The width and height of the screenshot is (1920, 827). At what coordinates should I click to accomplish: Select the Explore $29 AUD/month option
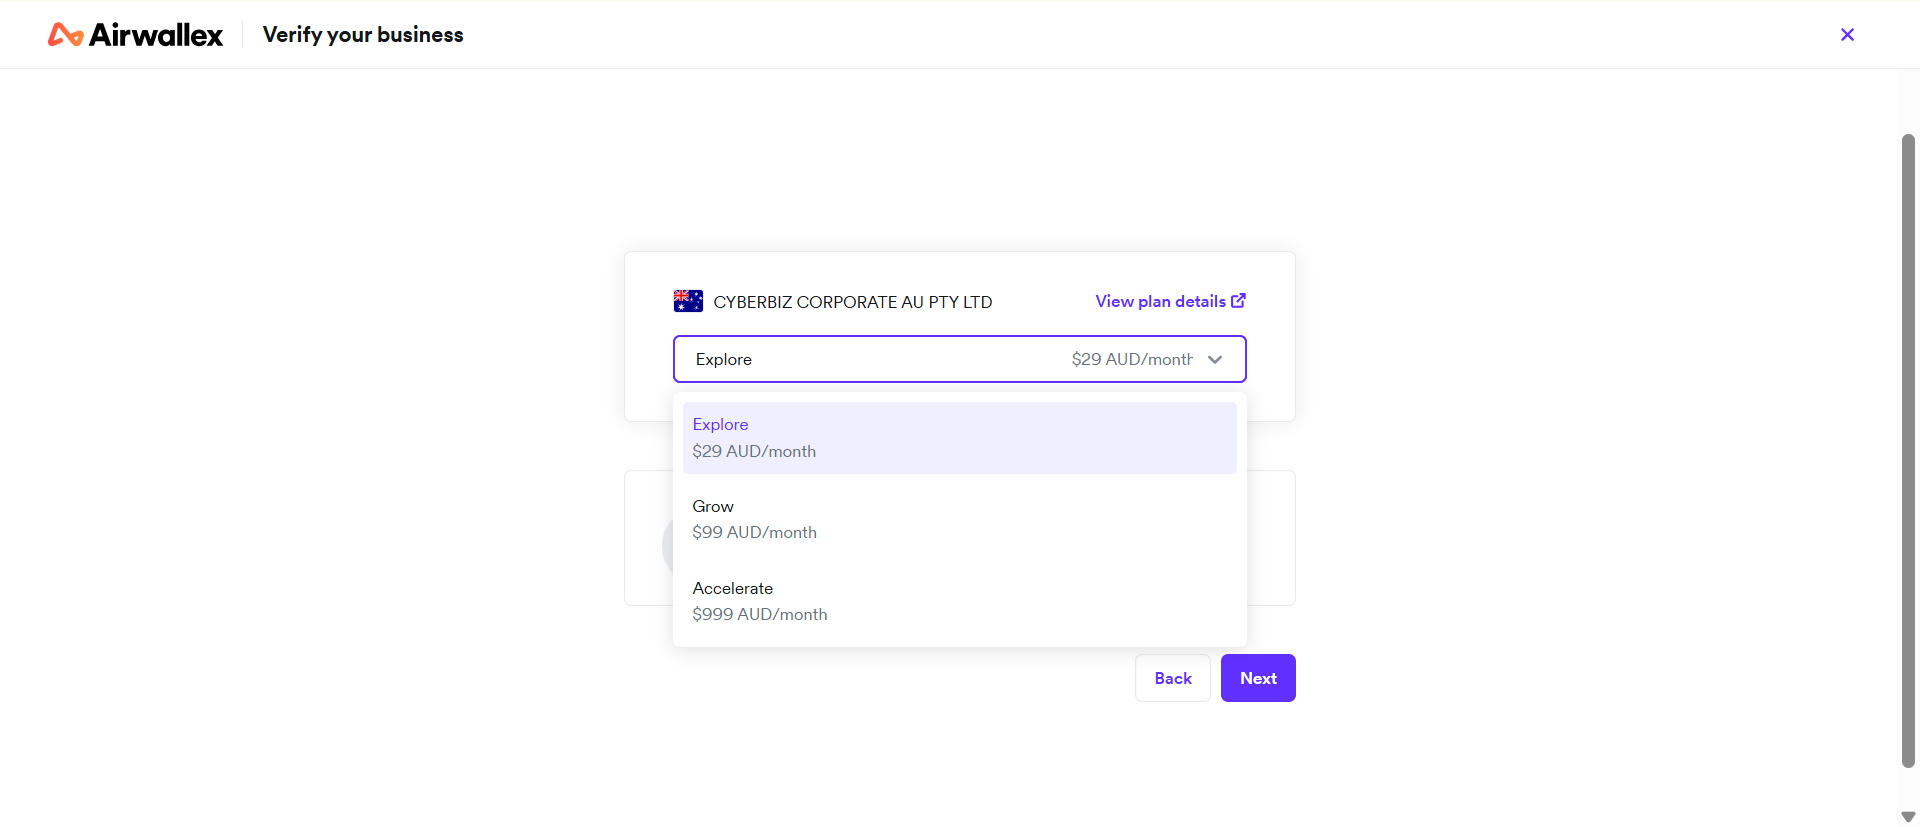point(959,438)
